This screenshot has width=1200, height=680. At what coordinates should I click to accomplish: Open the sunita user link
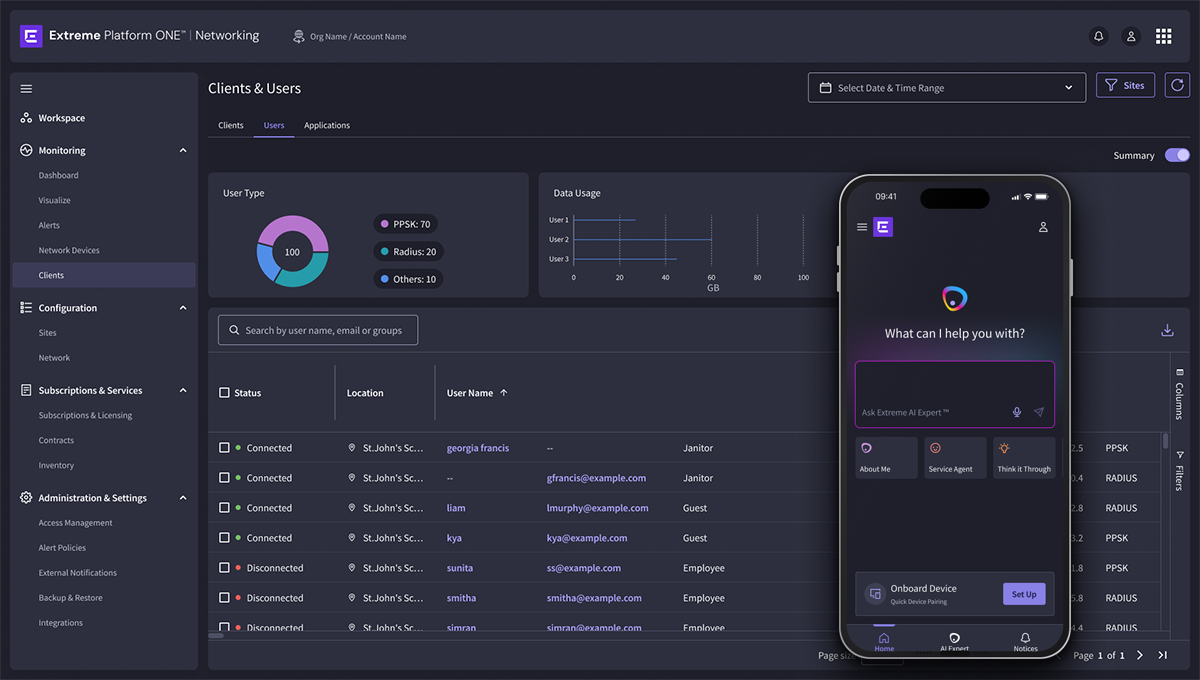(460, 568)
